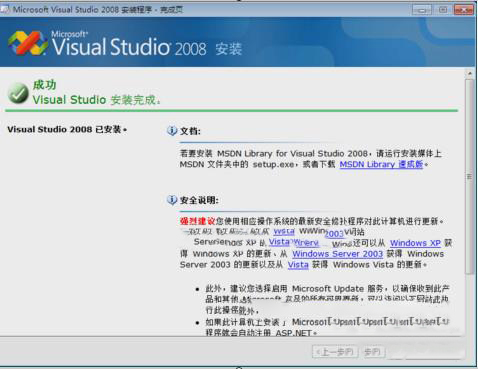Click the setup window title bar icon

[5, 9]
